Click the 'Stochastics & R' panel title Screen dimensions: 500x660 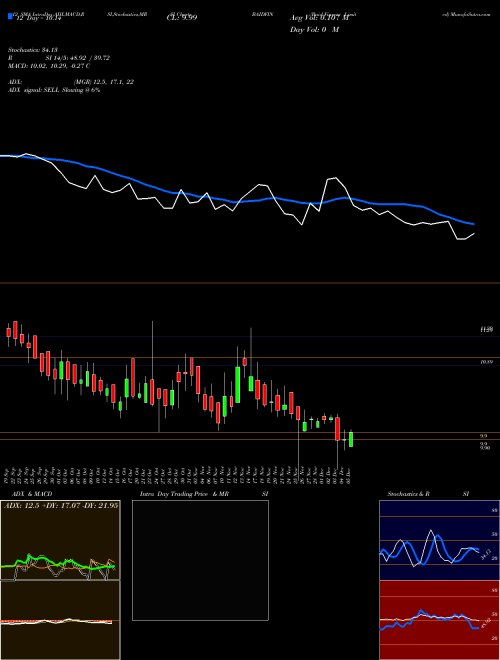point(408,494)
